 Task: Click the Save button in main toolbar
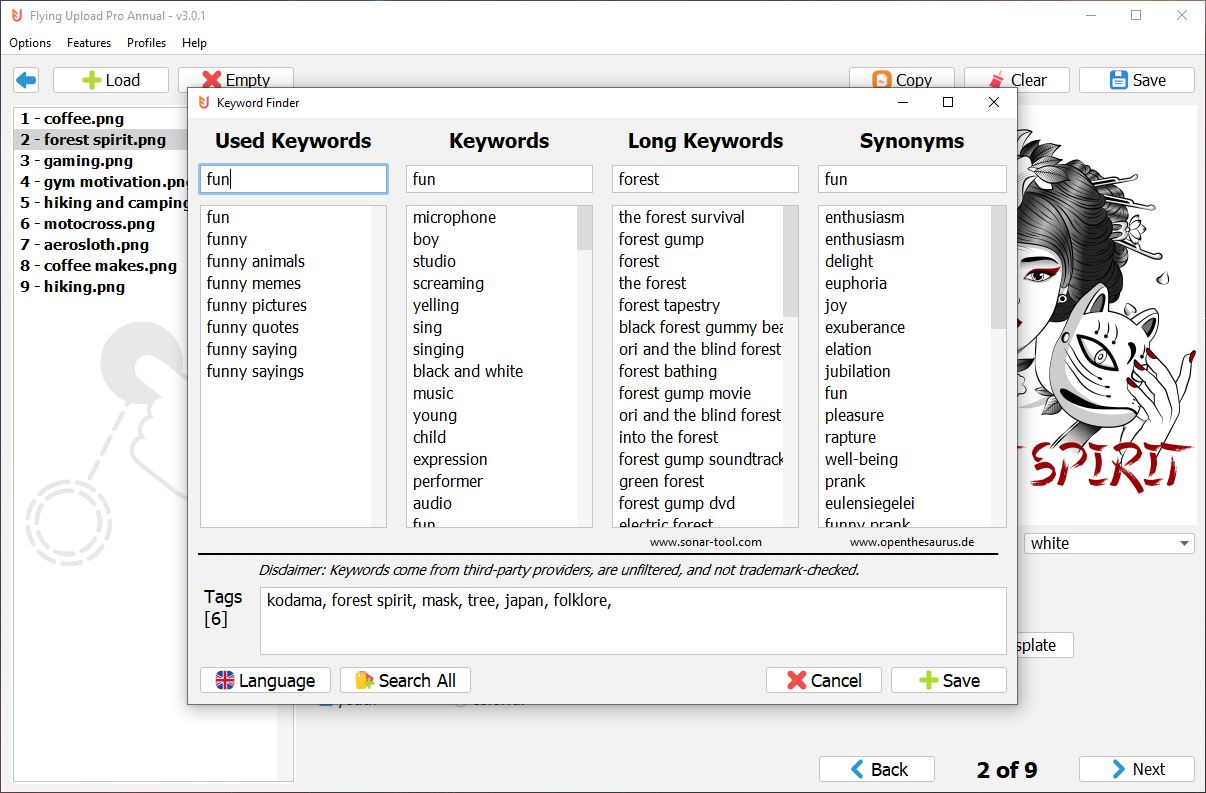tap(1137, 80)
